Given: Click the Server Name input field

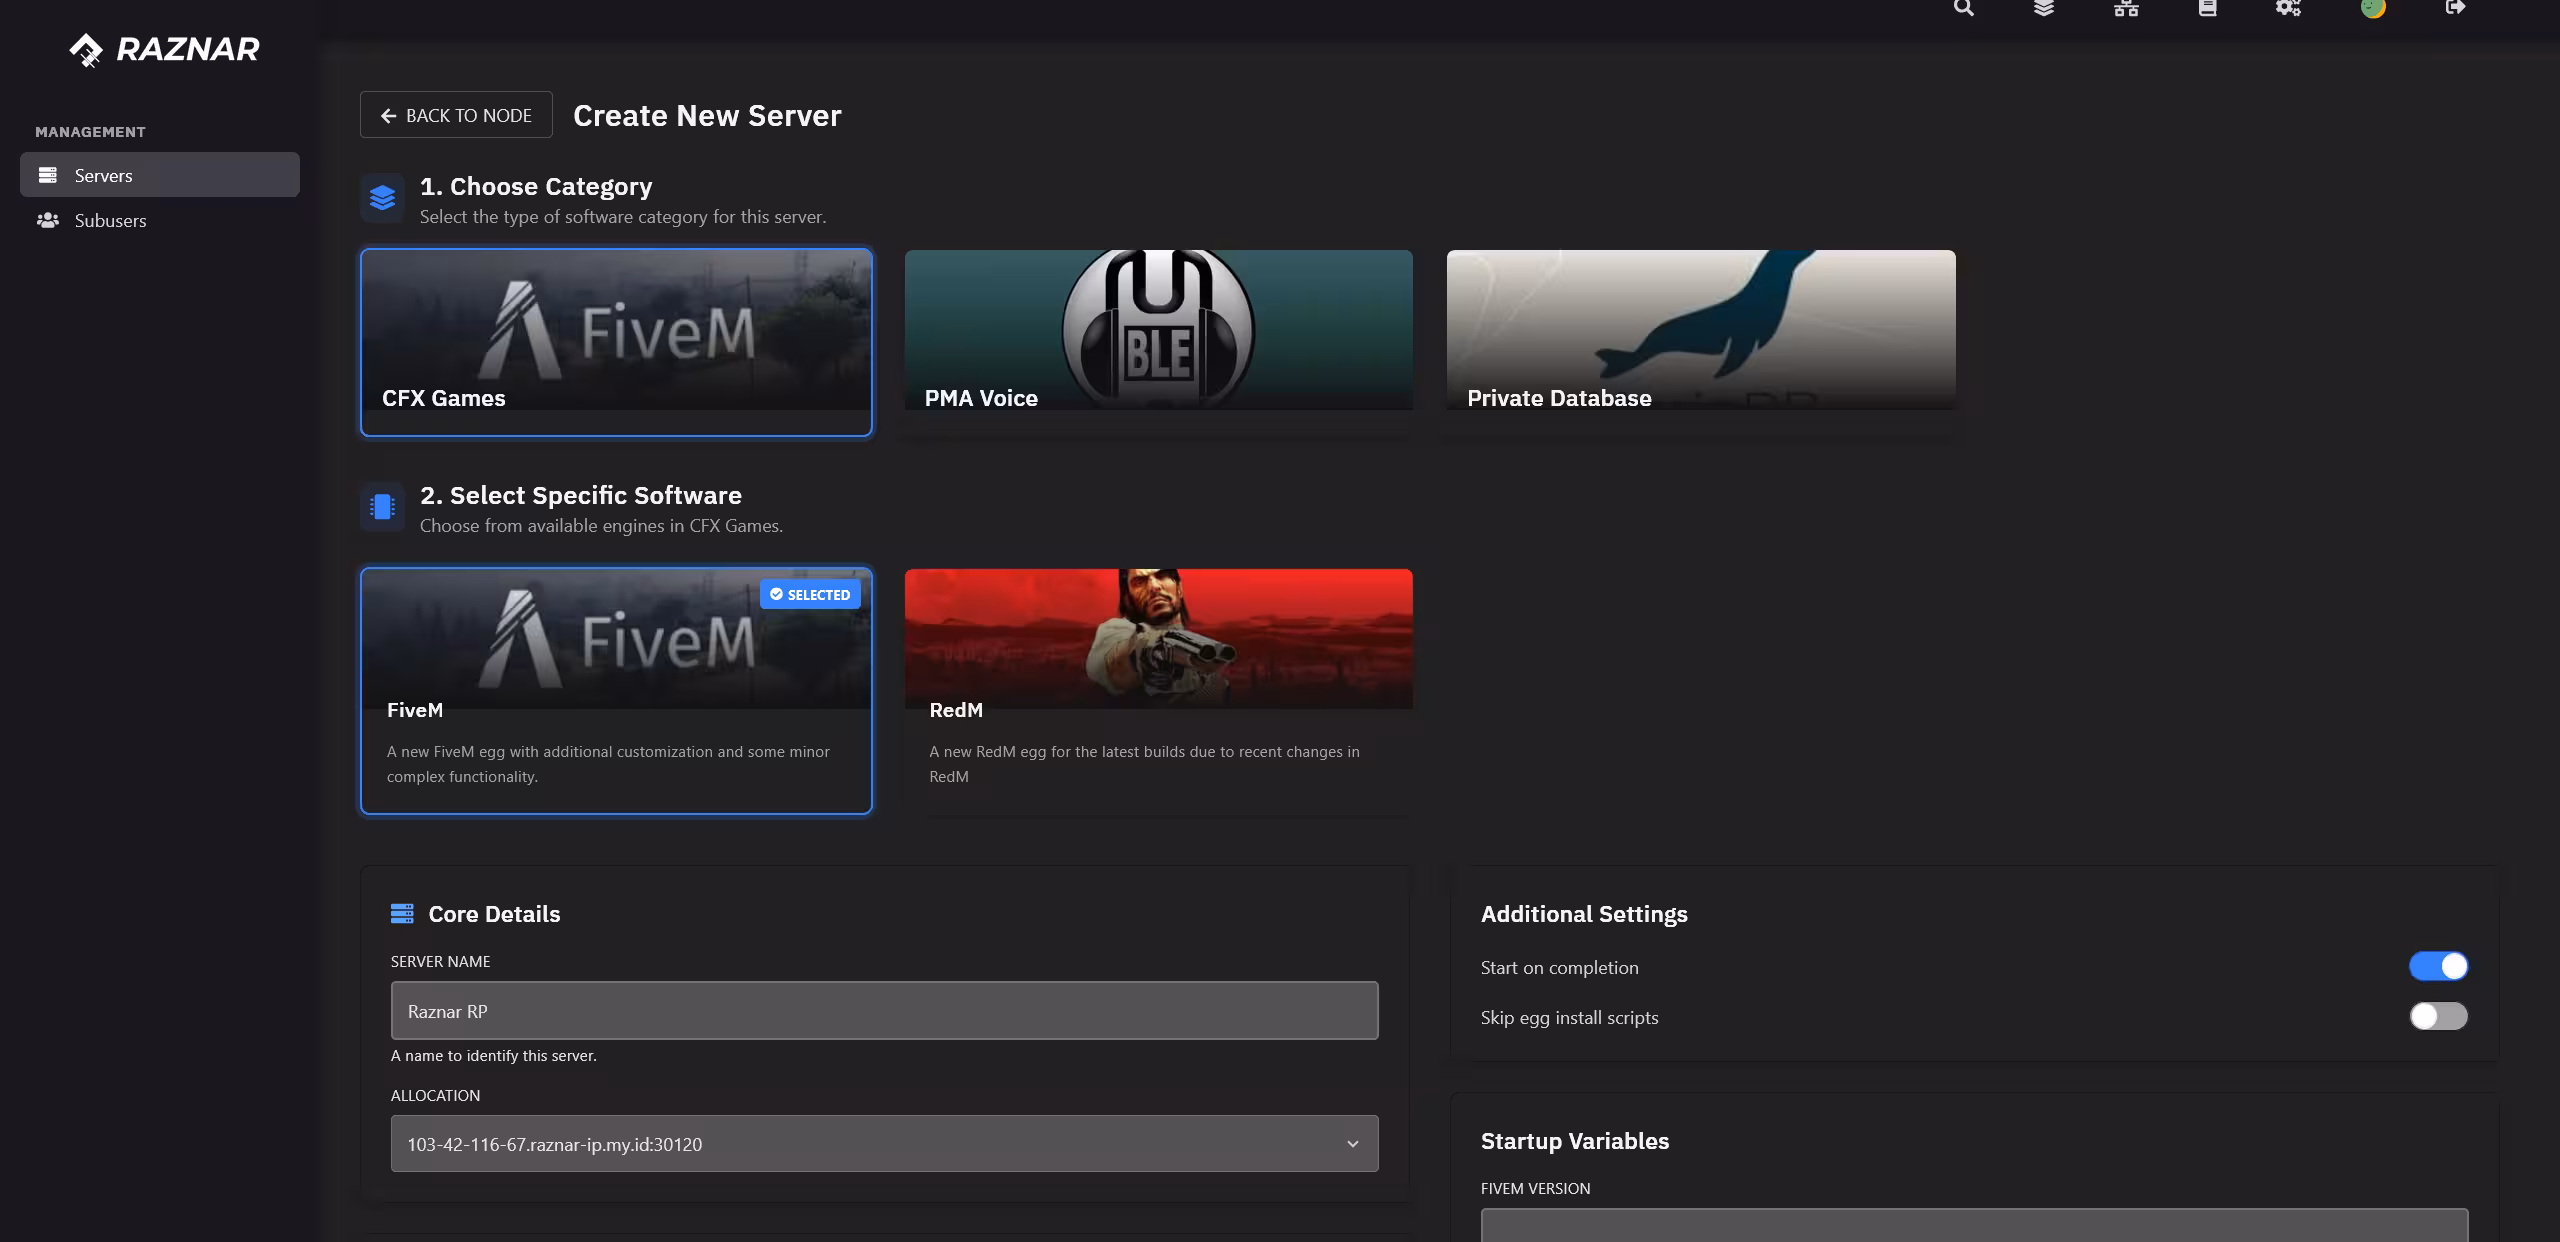Looking at the screenshot, I should (x=884, y=1011).
